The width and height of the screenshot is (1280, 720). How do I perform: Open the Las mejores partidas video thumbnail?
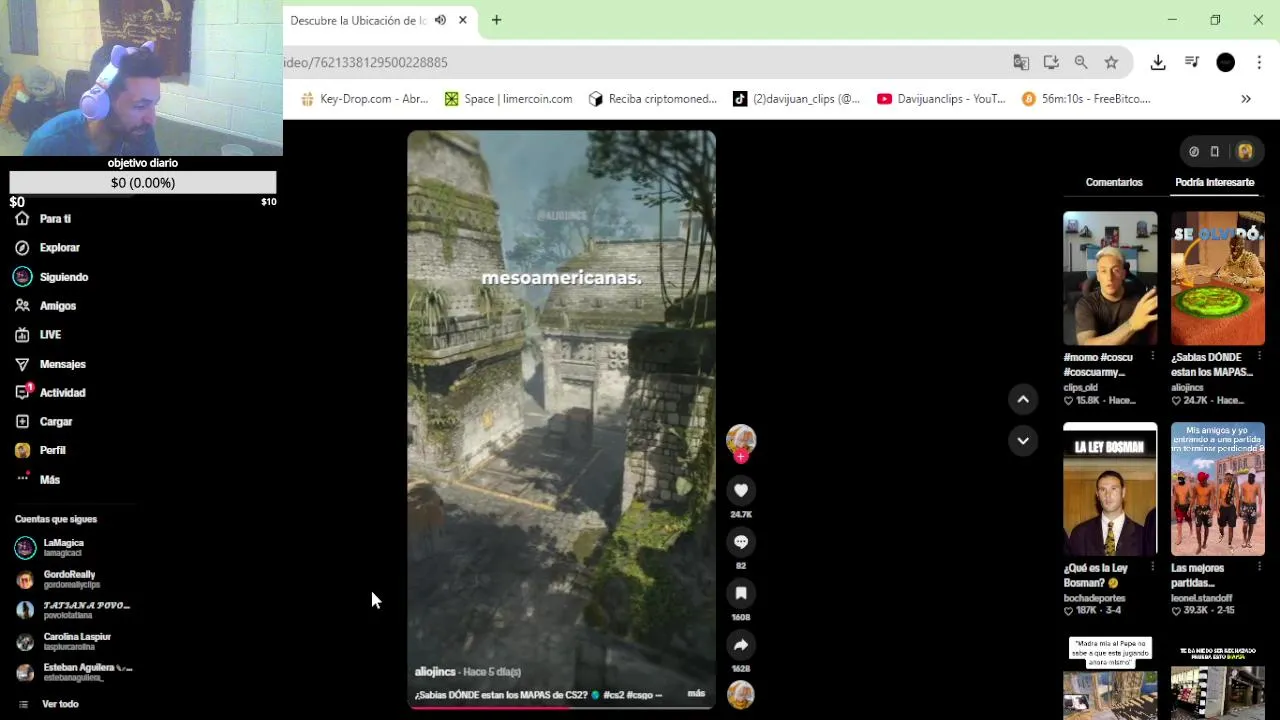[1218, 489]
